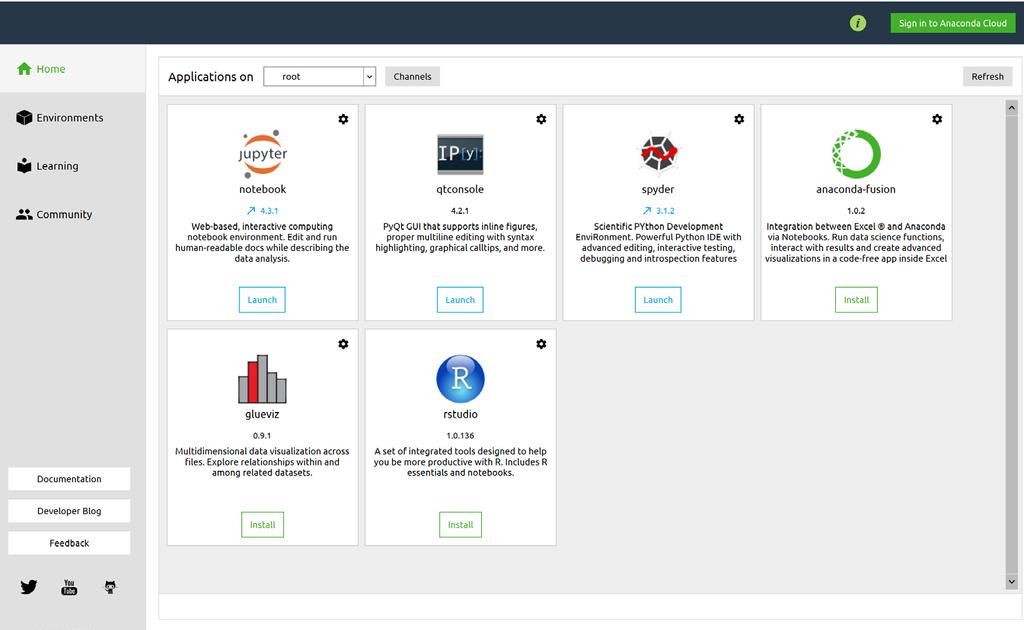Click the glueviz version 0.9.1 text
1024x630 pixels.
262,435
